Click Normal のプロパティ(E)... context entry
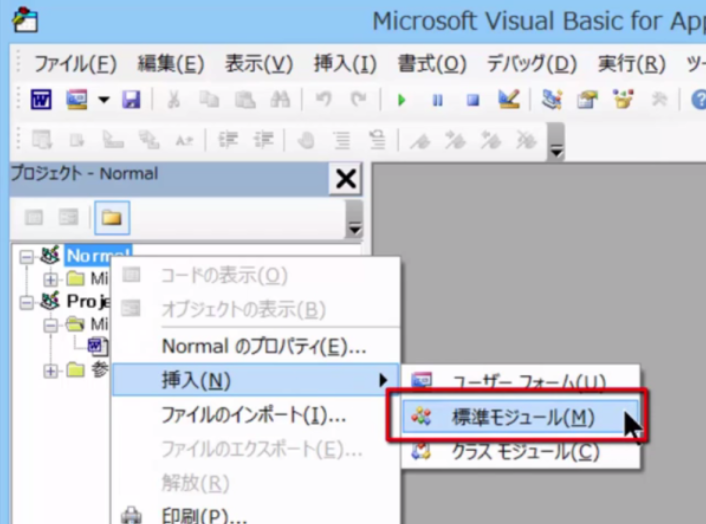 [x=263, y=346]
